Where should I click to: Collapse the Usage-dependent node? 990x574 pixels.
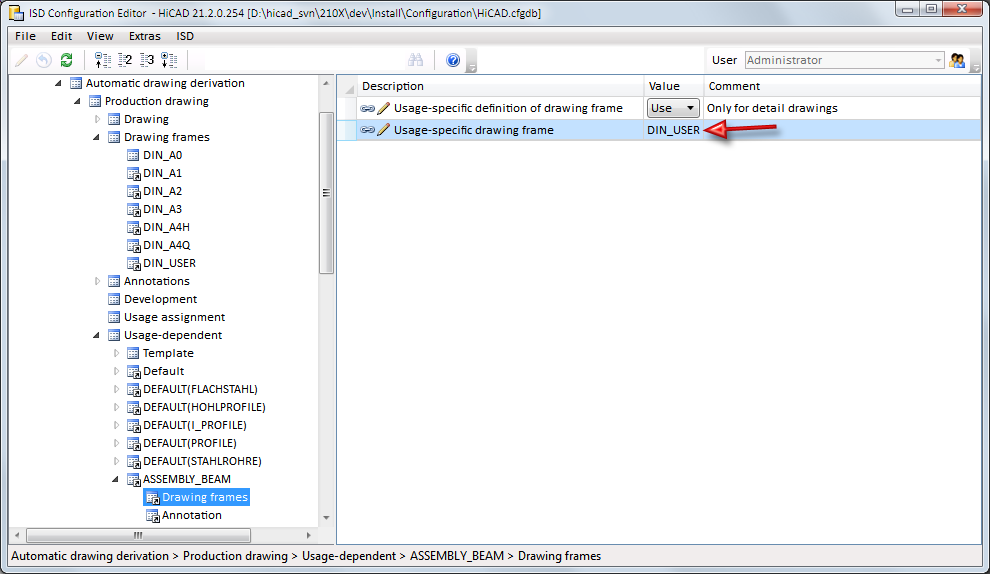coord(96,335)
